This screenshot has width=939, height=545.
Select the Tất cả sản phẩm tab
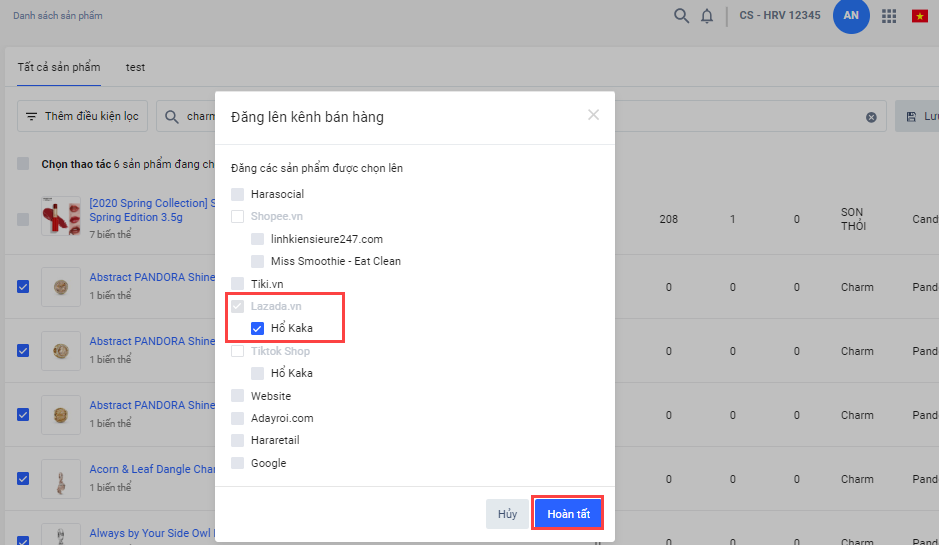pos(59,67)
